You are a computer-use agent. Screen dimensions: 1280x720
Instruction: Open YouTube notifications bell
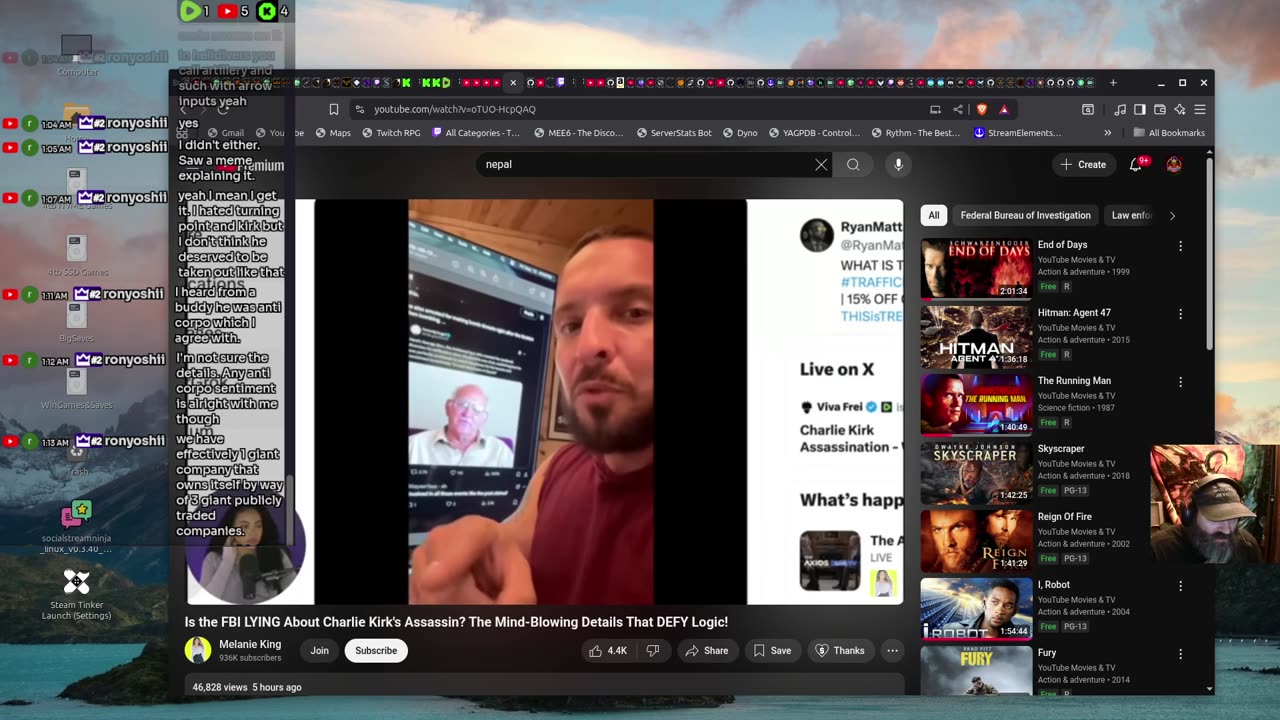1136,165
